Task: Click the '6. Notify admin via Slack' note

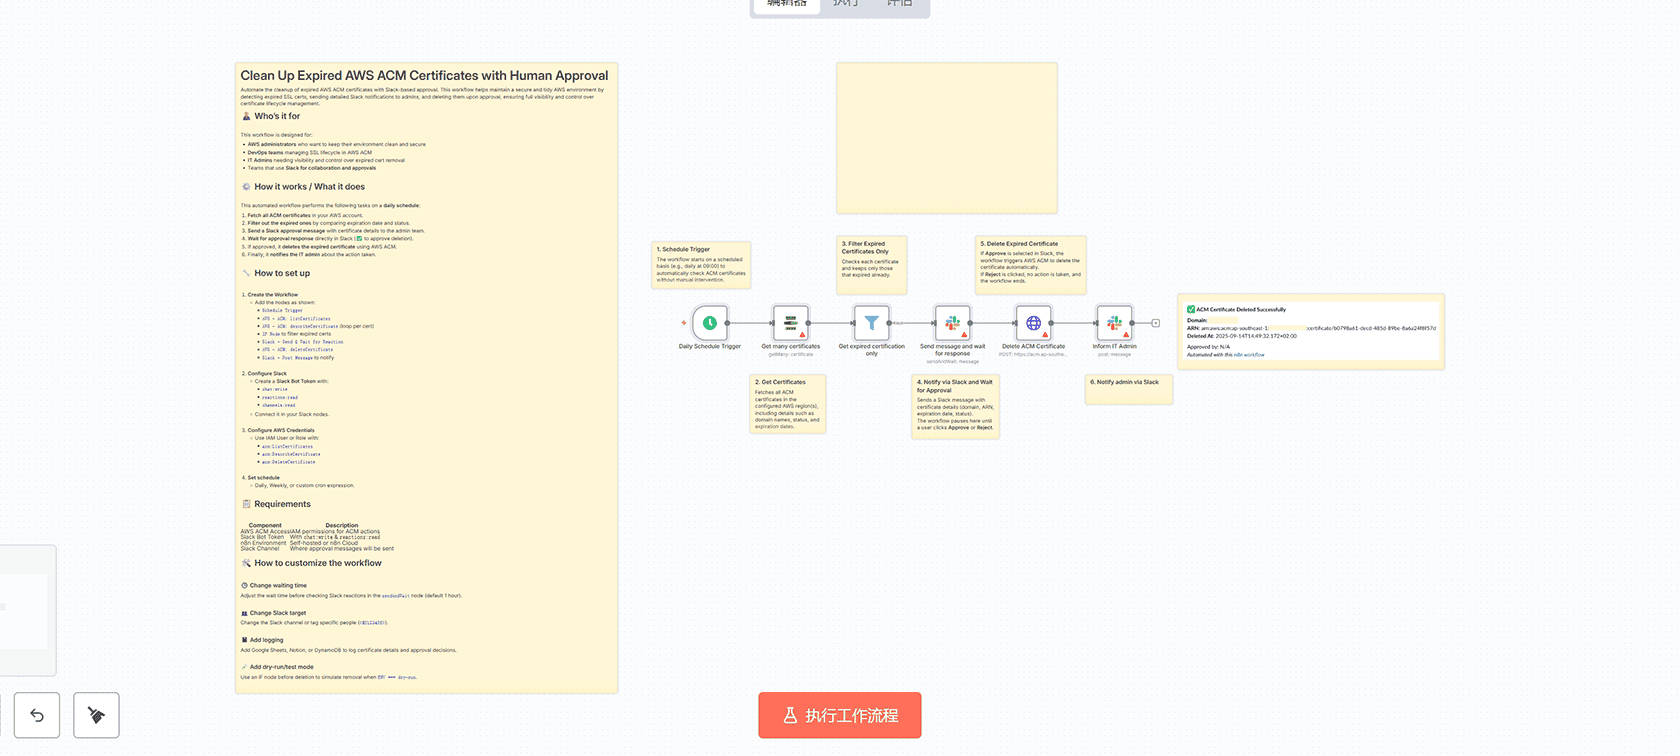Action: 1128,390
